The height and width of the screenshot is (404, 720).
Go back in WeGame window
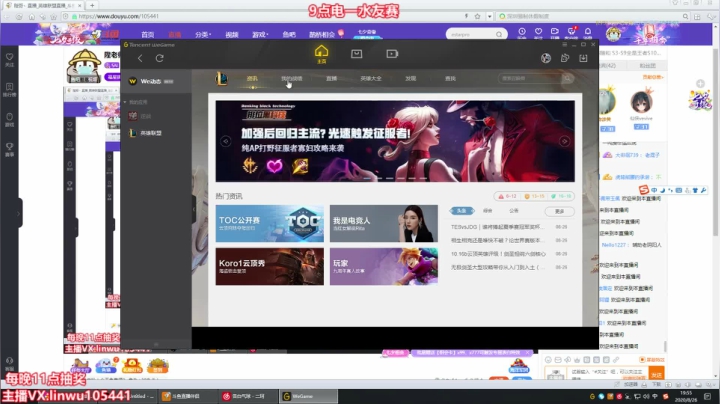(140, 58)
